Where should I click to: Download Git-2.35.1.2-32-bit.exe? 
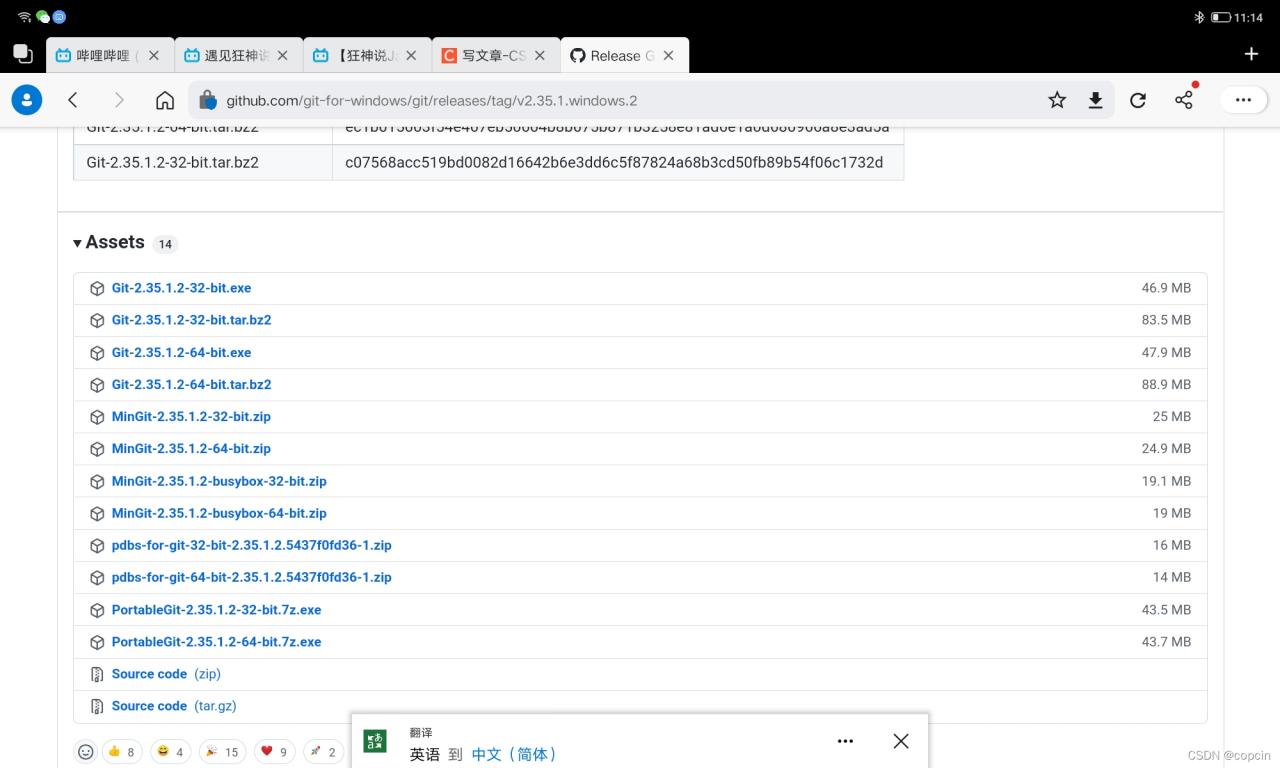click(x=181, y=288)
